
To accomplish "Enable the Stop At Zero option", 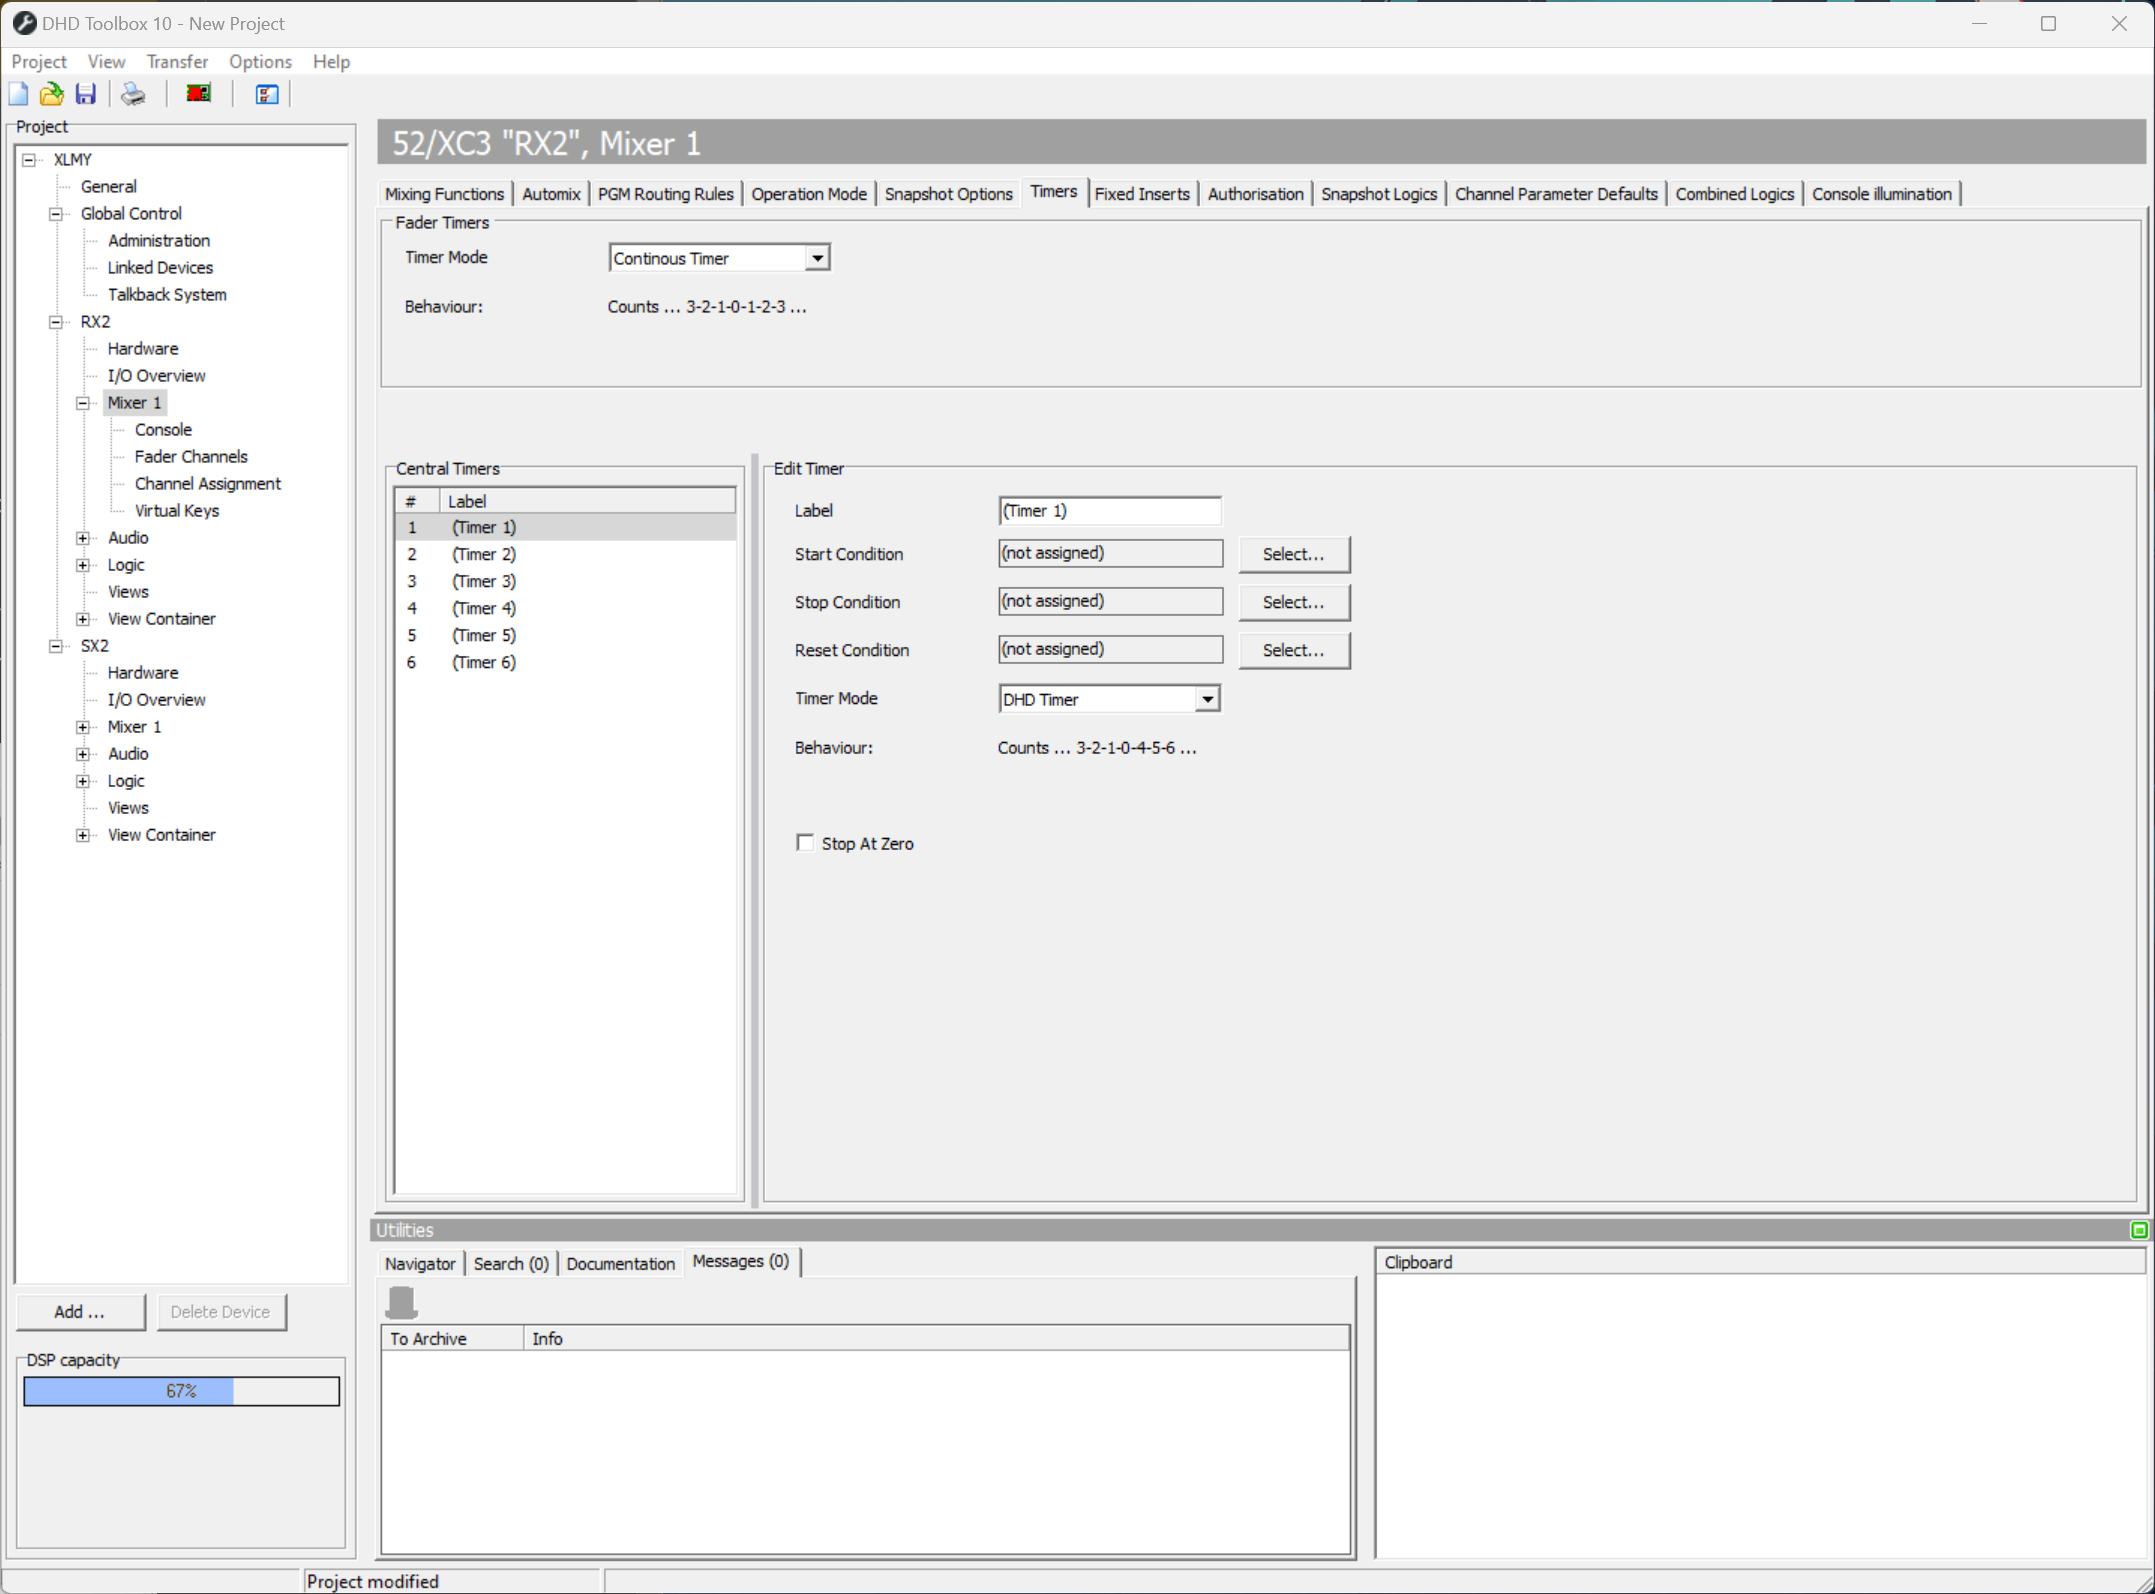I will (x=805, y=842).
